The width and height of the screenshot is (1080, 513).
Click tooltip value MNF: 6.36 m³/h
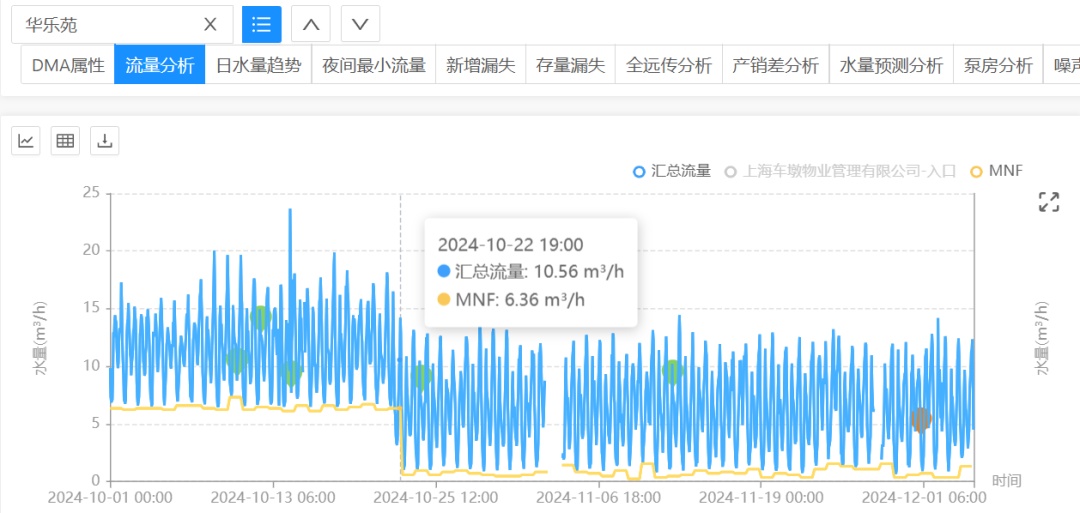[x=512, y=299]
